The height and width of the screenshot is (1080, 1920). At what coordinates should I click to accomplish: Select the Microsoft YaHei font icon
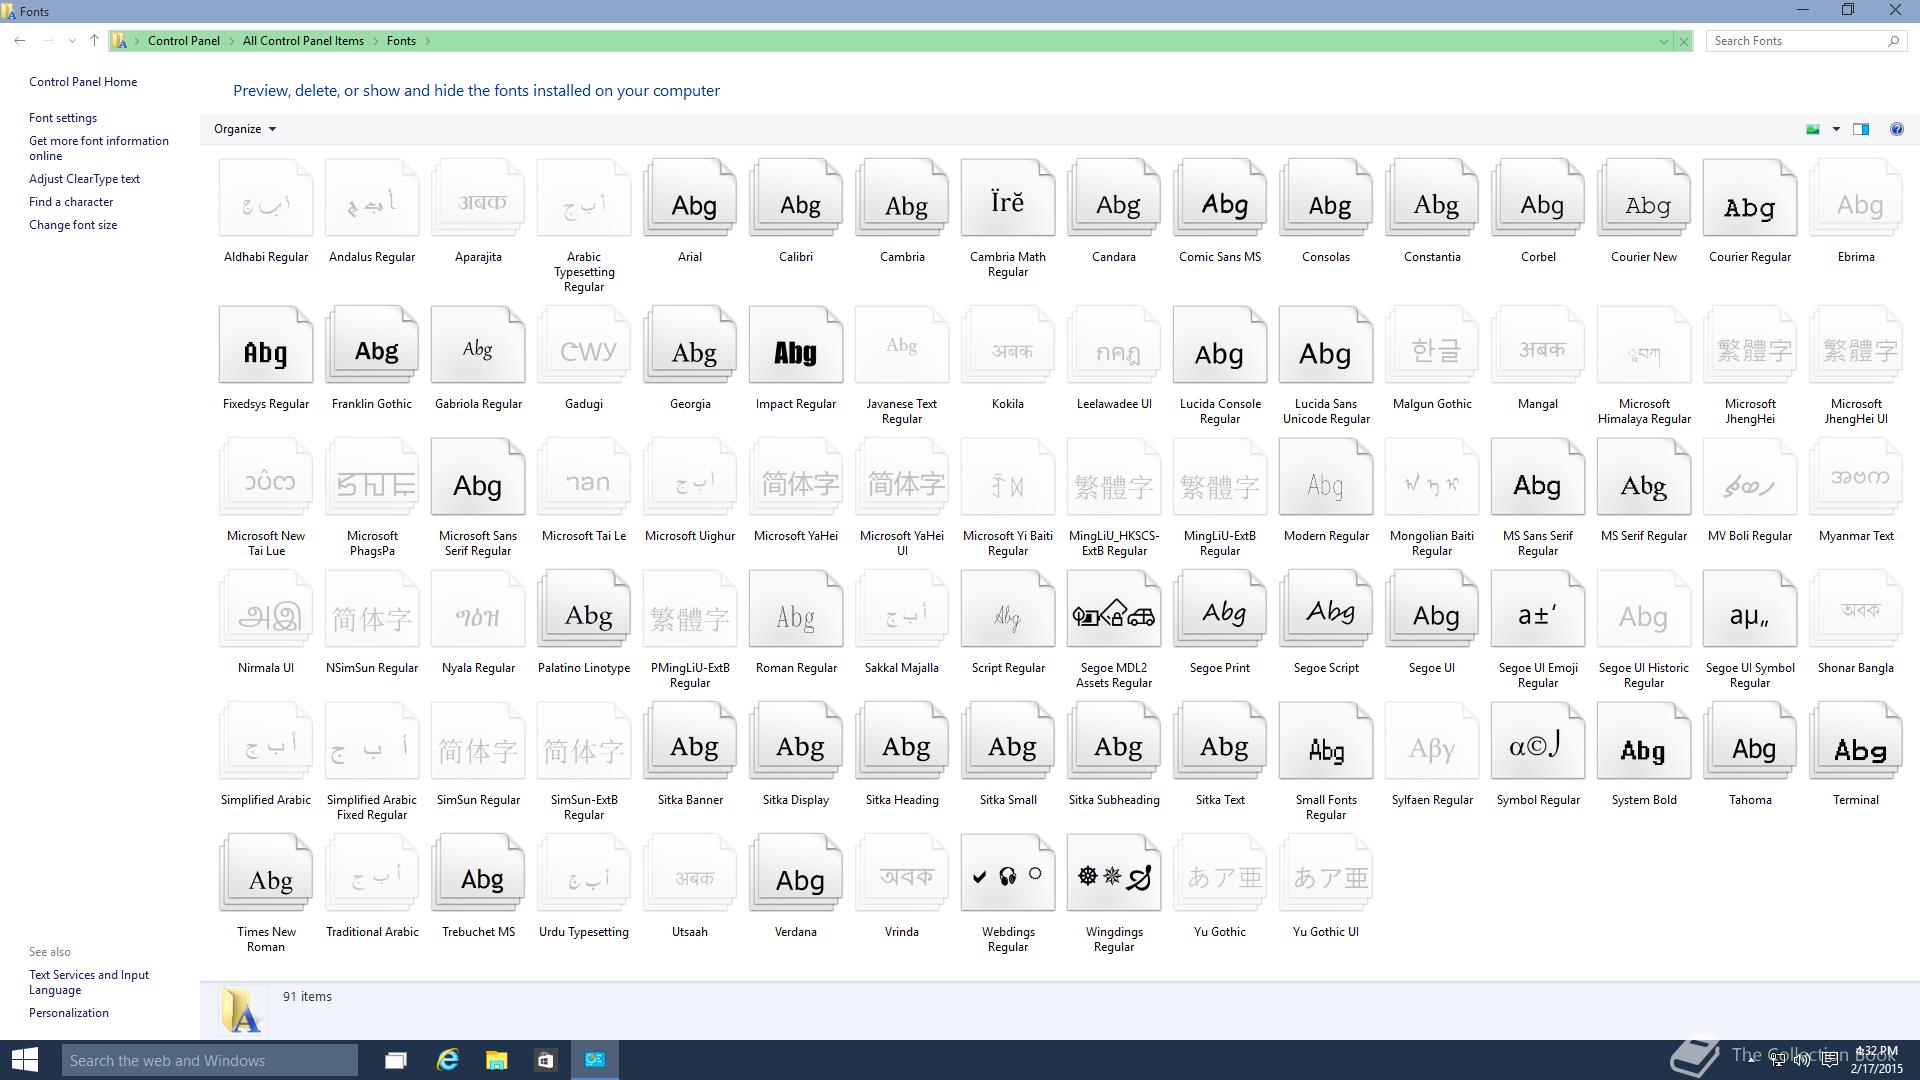tap(796, 477)
